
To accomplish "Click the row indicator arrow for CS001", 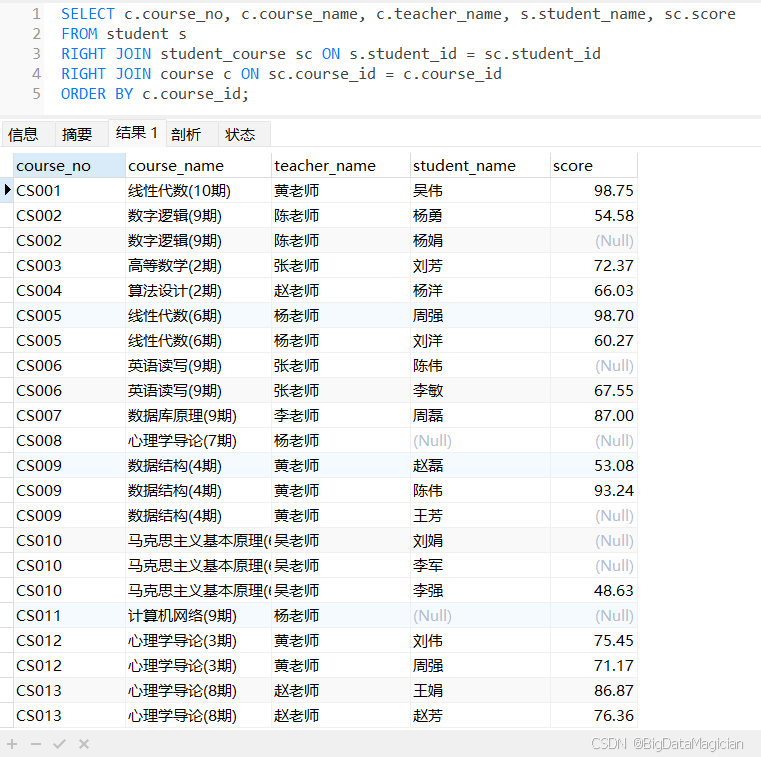I will click(7, 190).
